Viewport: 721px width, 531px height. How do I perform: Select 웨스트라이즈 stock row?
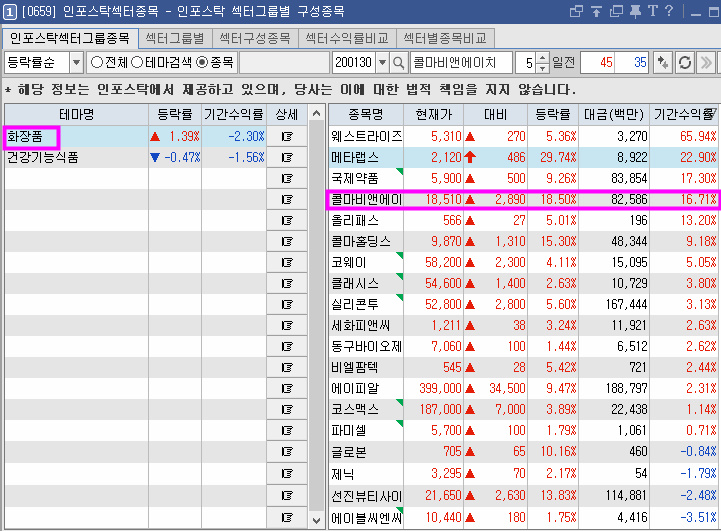point(523,136)
